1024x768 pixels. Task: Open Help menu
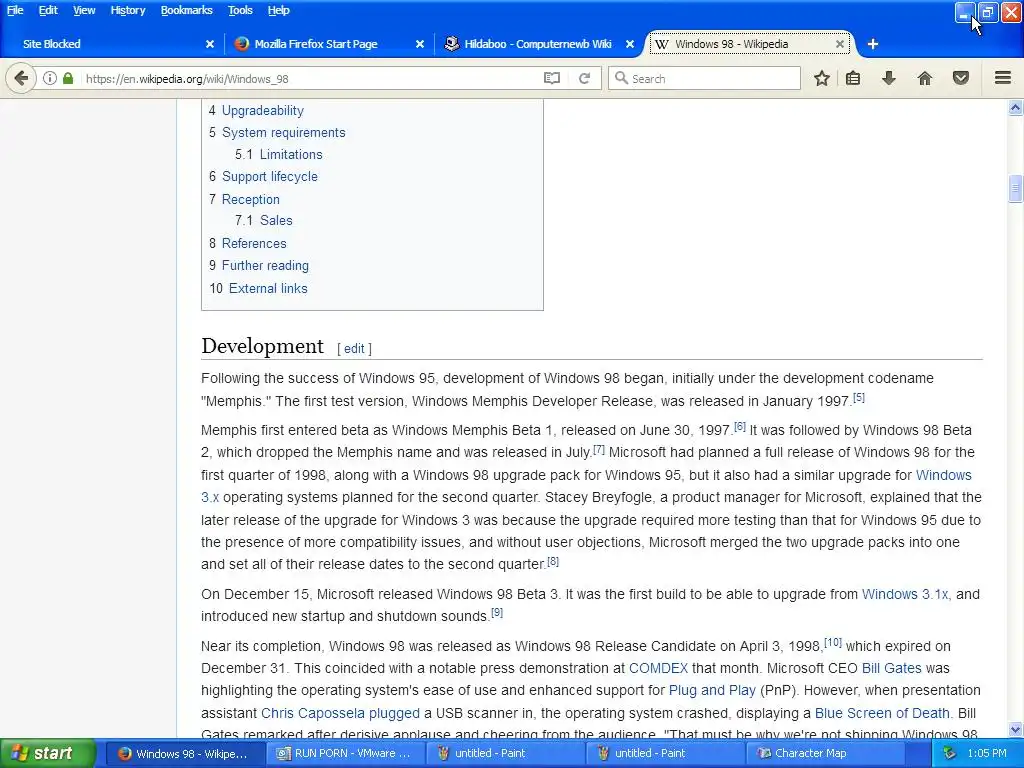[x=278, y=10]
